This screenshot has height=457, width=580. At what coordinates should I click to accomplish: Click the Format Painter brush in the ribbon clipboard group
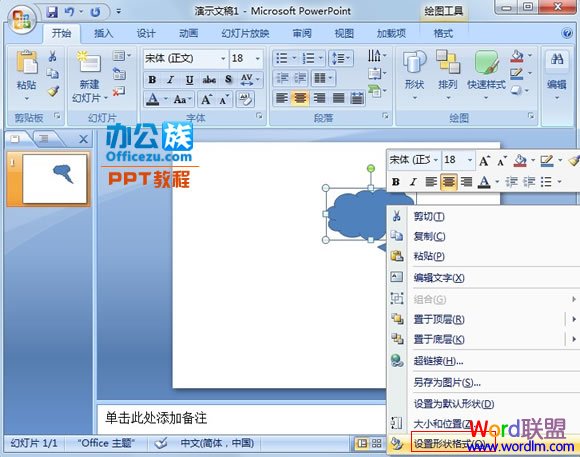point(53,91)
